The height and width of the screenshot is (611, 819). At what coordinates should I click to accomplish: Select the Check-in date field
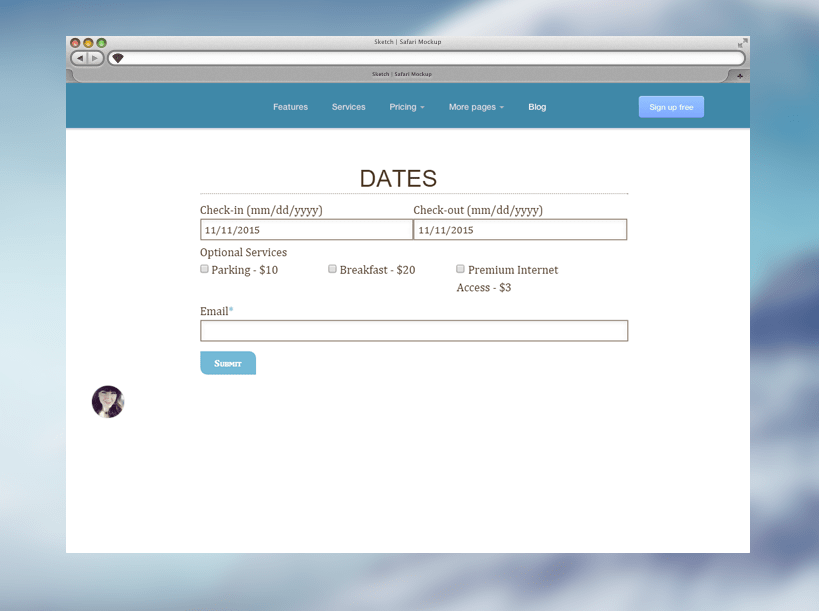306,229
